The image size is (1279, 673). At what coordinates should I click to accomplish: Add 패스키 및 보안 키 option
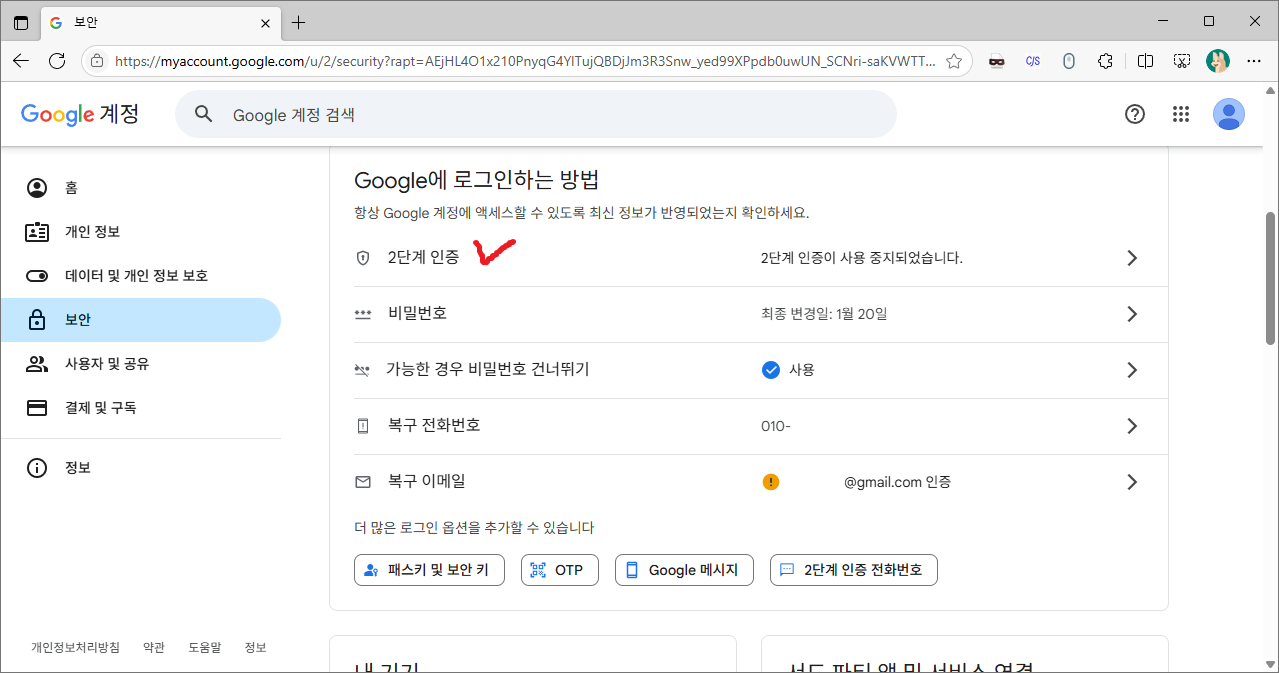(429, 570)
